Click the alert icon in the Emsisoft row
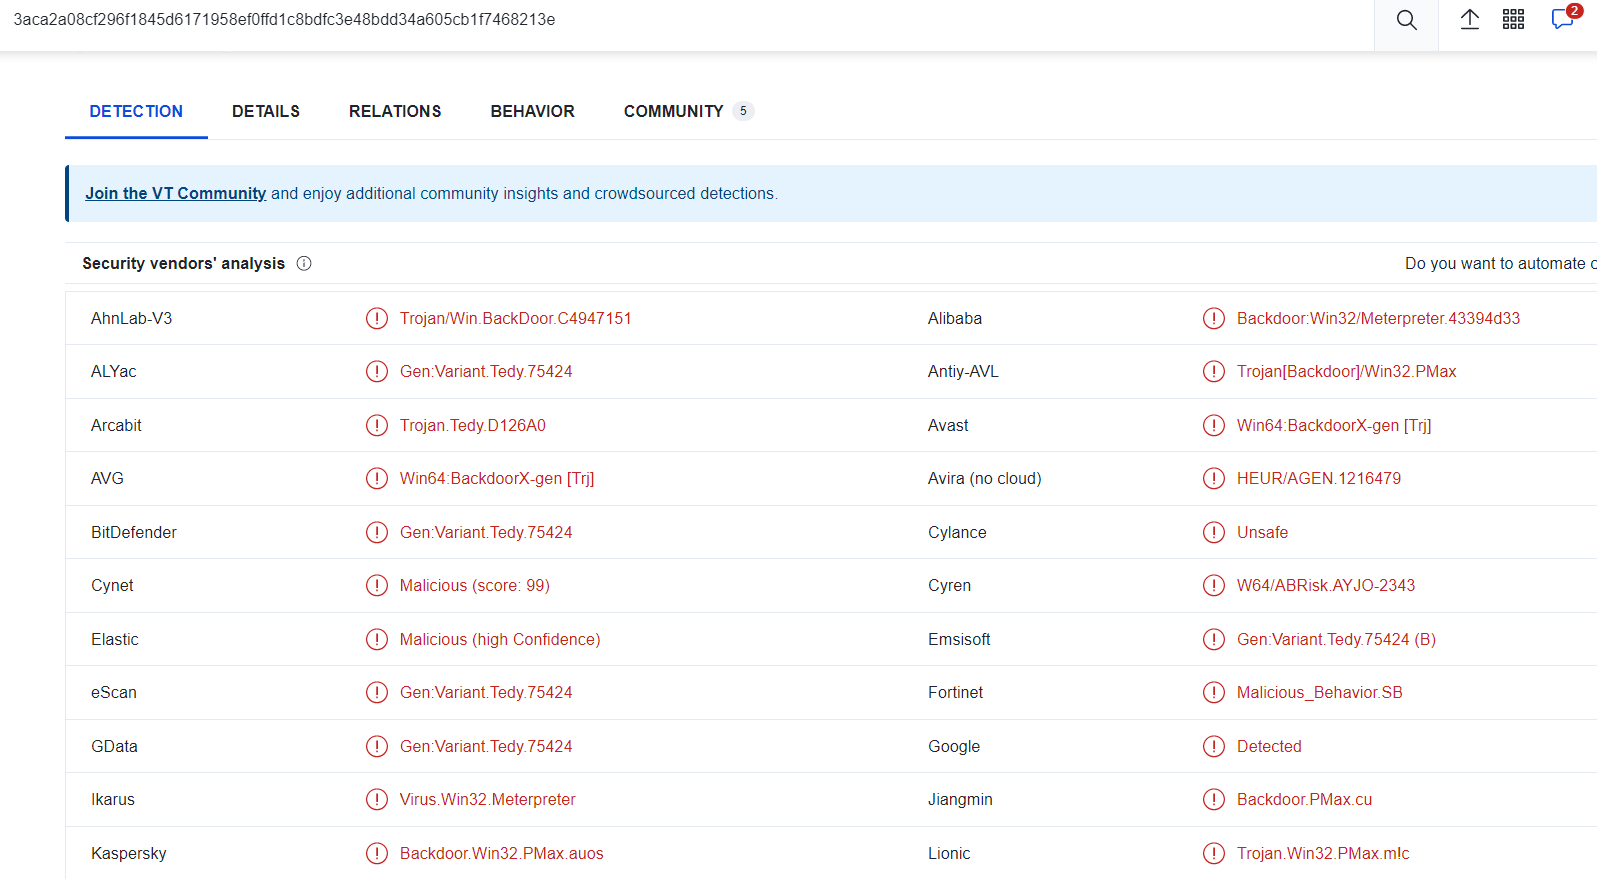1597x879 pixels. pyautogui.click(x=1214, y=639)
